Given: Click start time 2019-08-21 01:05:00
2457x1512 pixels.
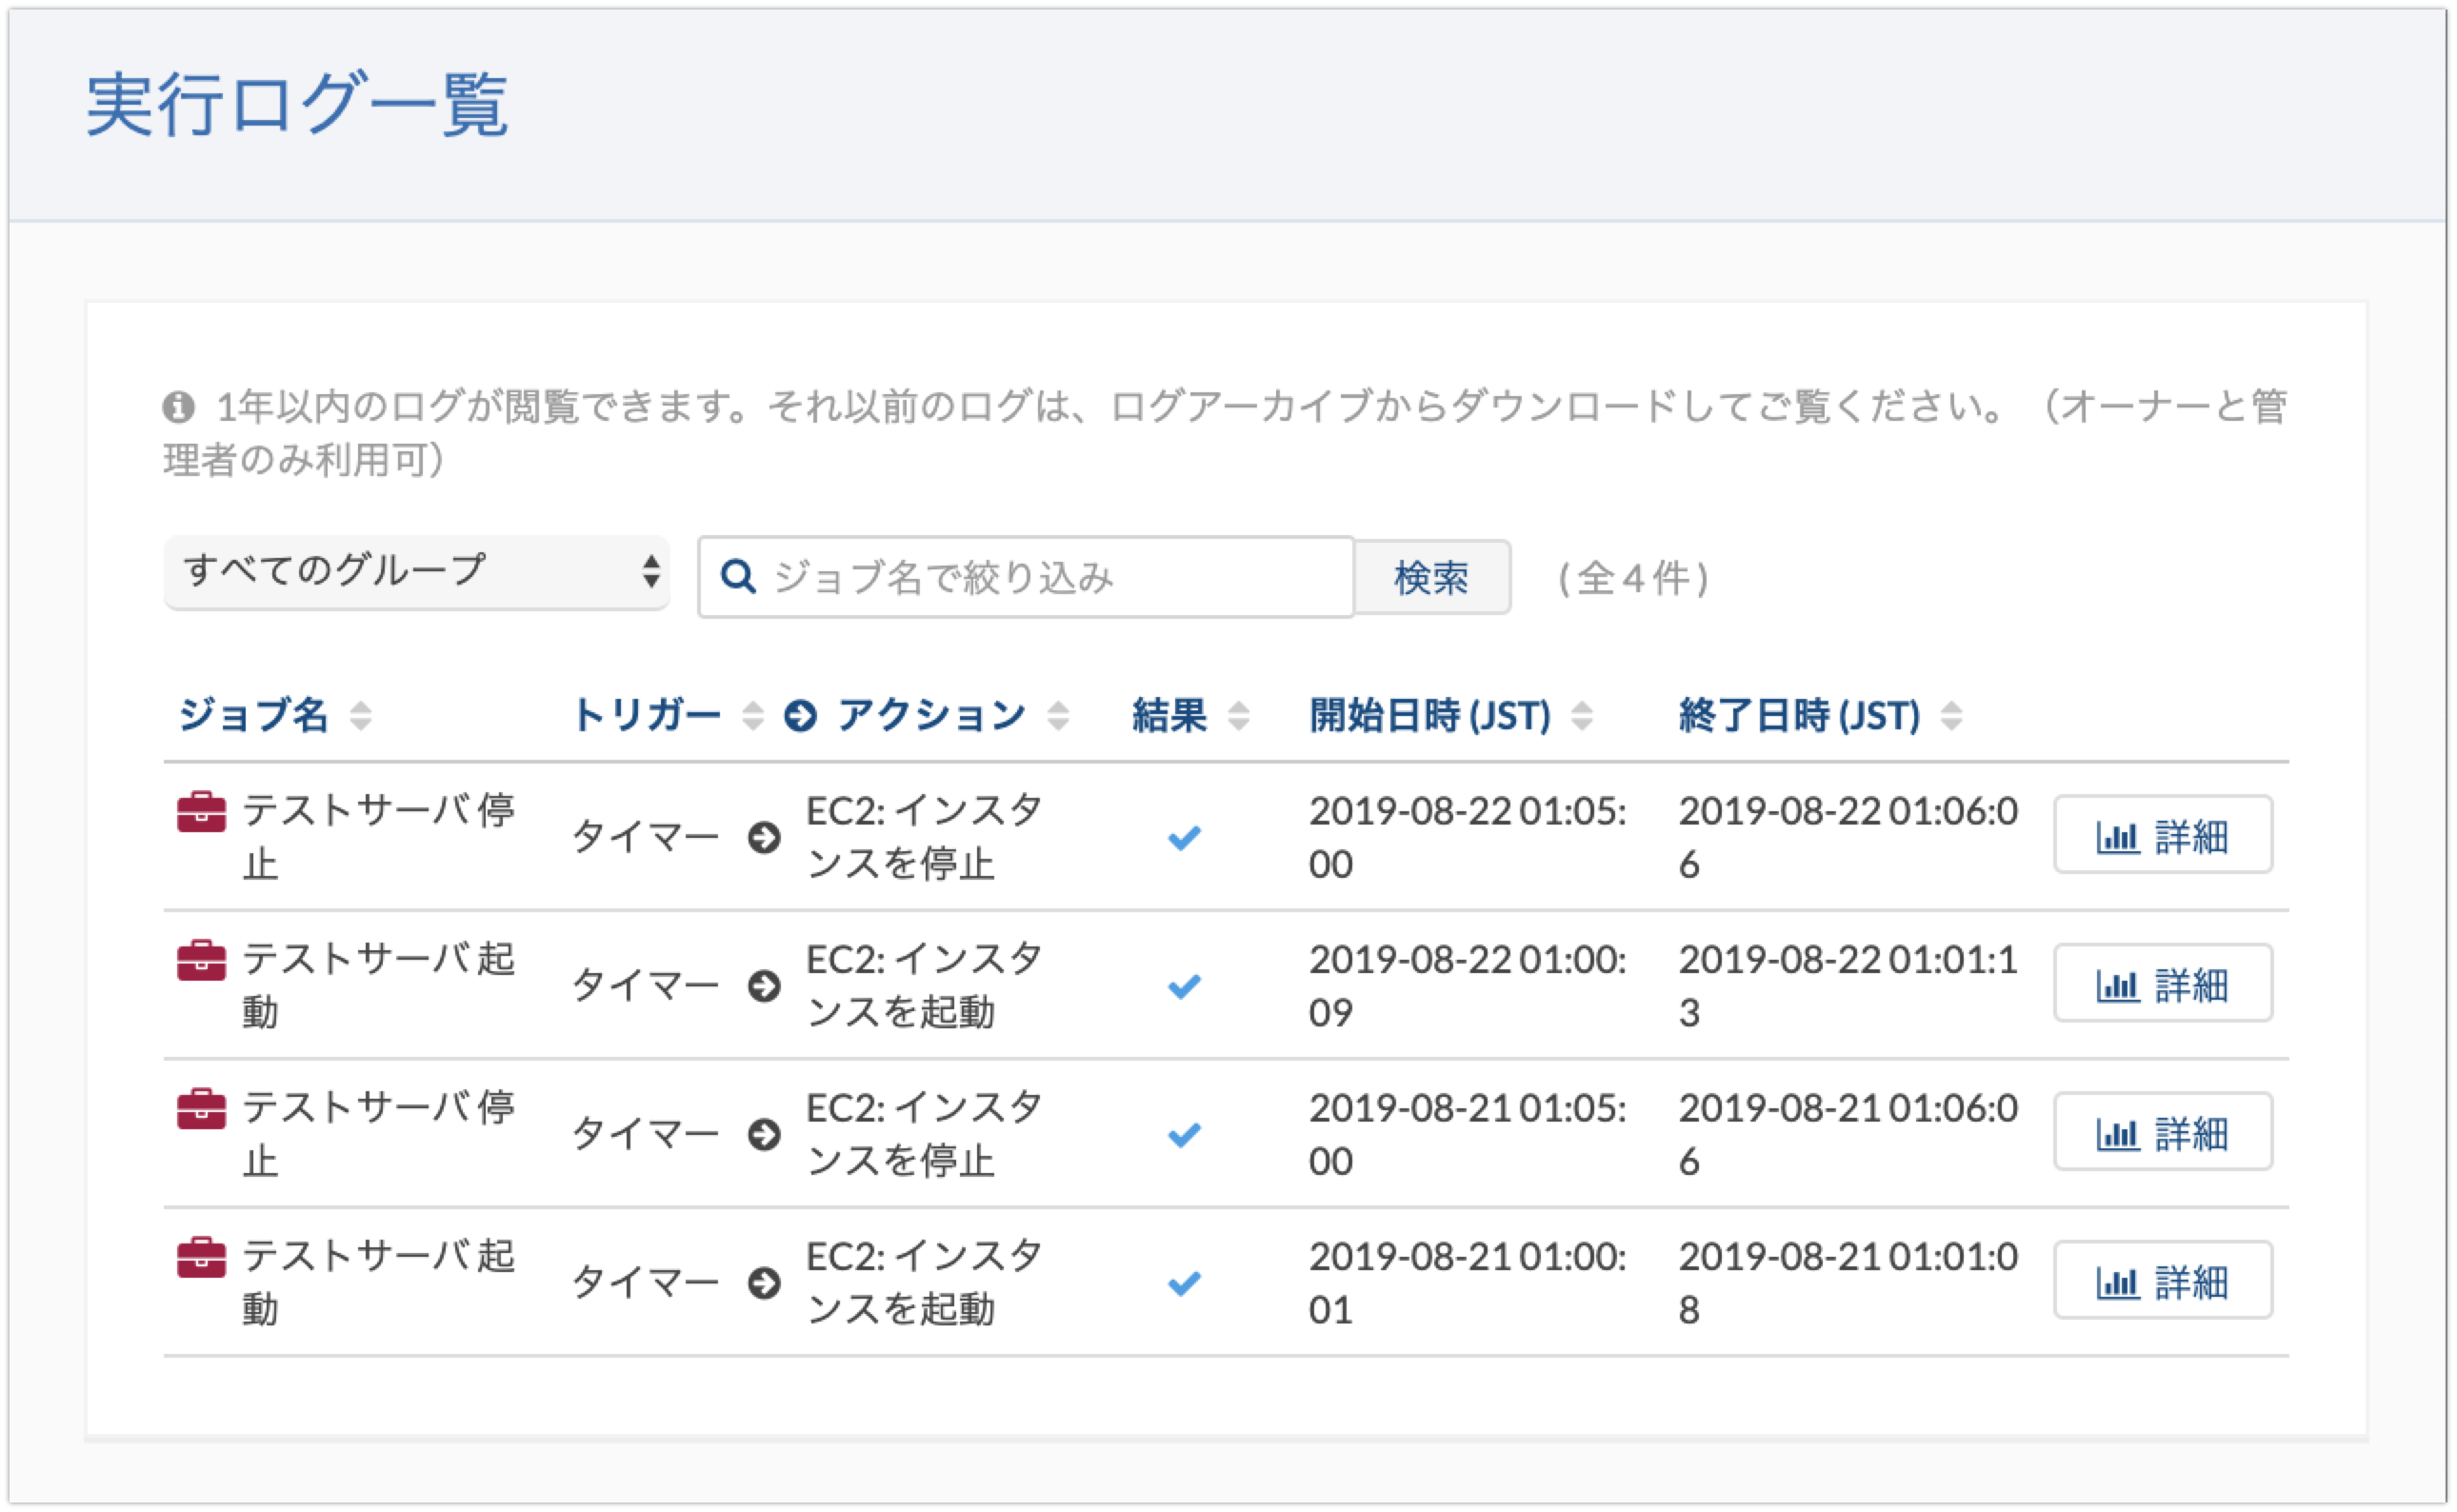Looking at the screenshot, I should 1467,1134.
